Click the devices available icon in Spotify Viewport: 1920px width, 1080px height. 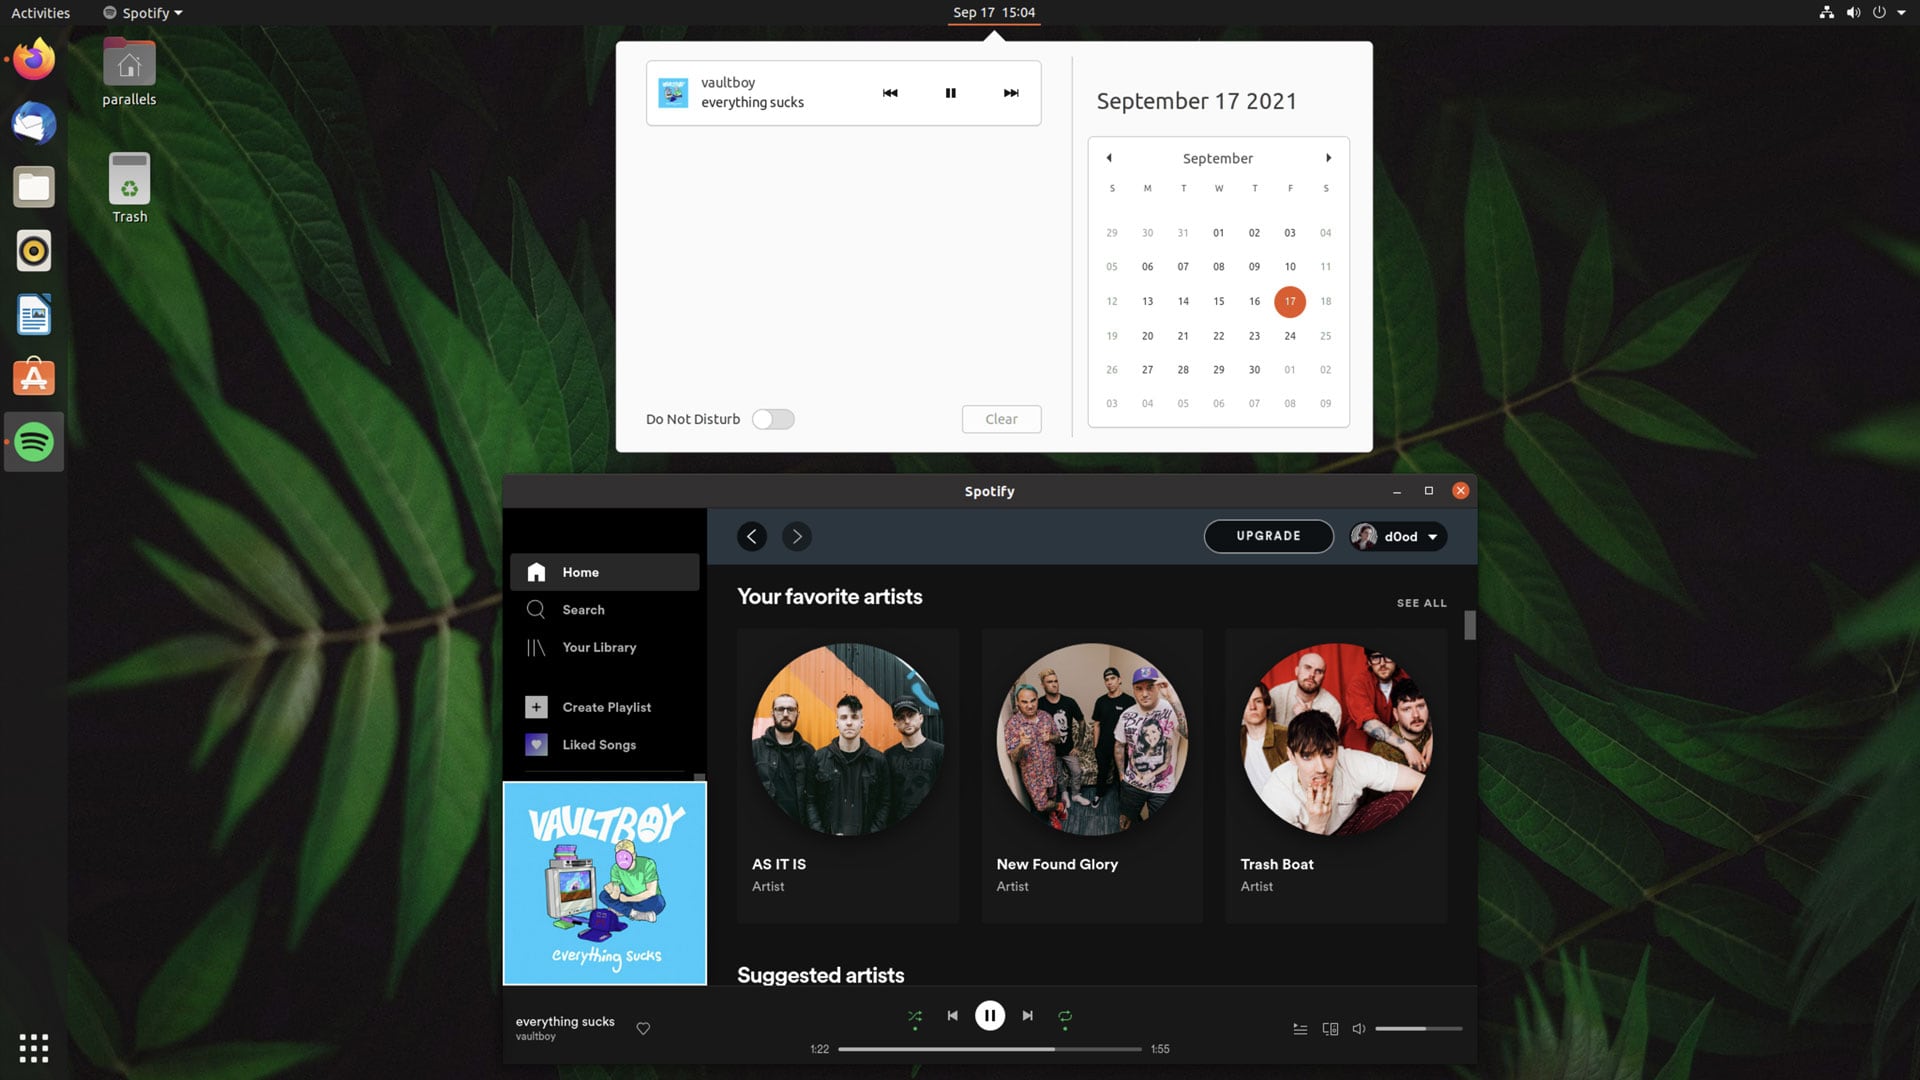coord(1329,1029)
